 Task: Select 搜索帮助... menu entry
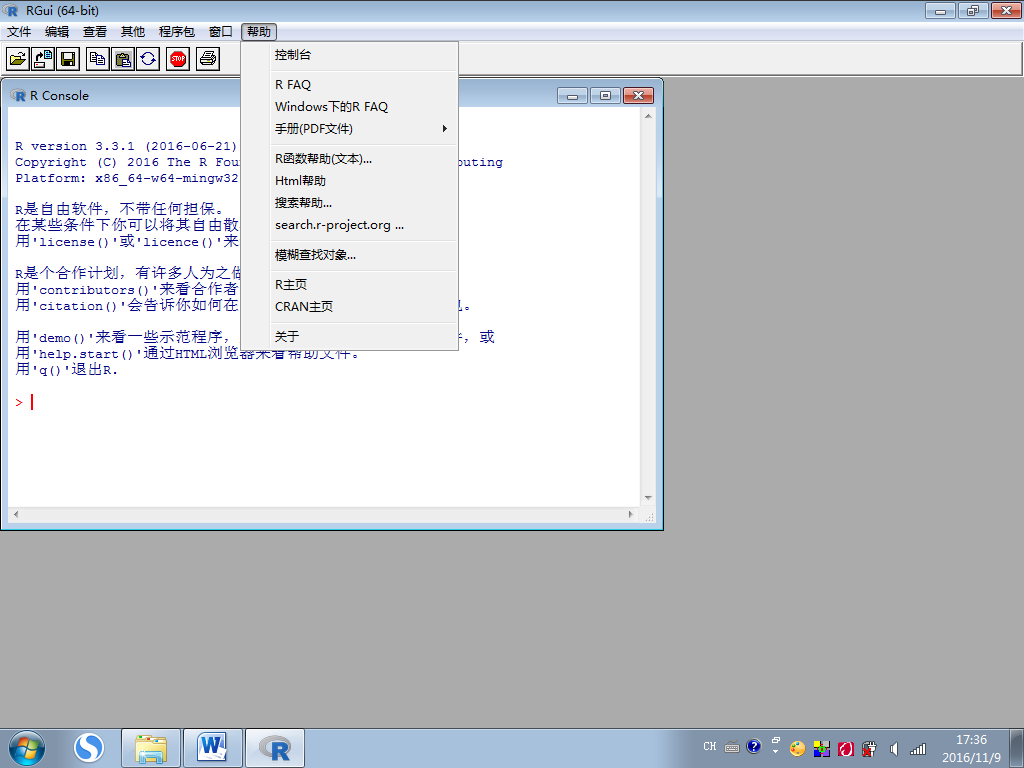tap(349, 203)
